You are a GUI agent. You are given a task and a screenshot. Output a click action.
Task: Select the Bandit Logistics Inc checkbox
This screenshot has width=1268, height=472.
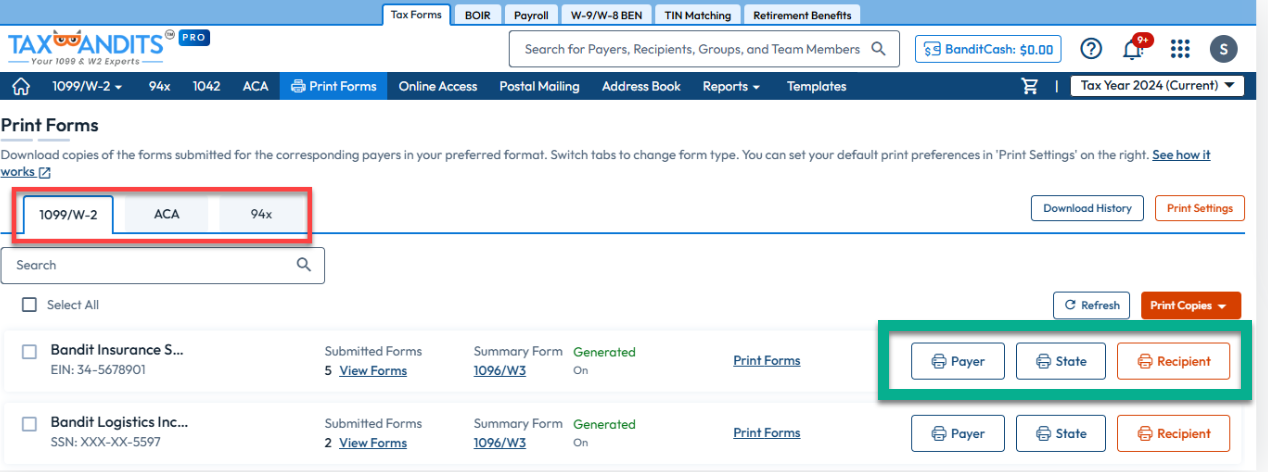[x=29, y=423]
